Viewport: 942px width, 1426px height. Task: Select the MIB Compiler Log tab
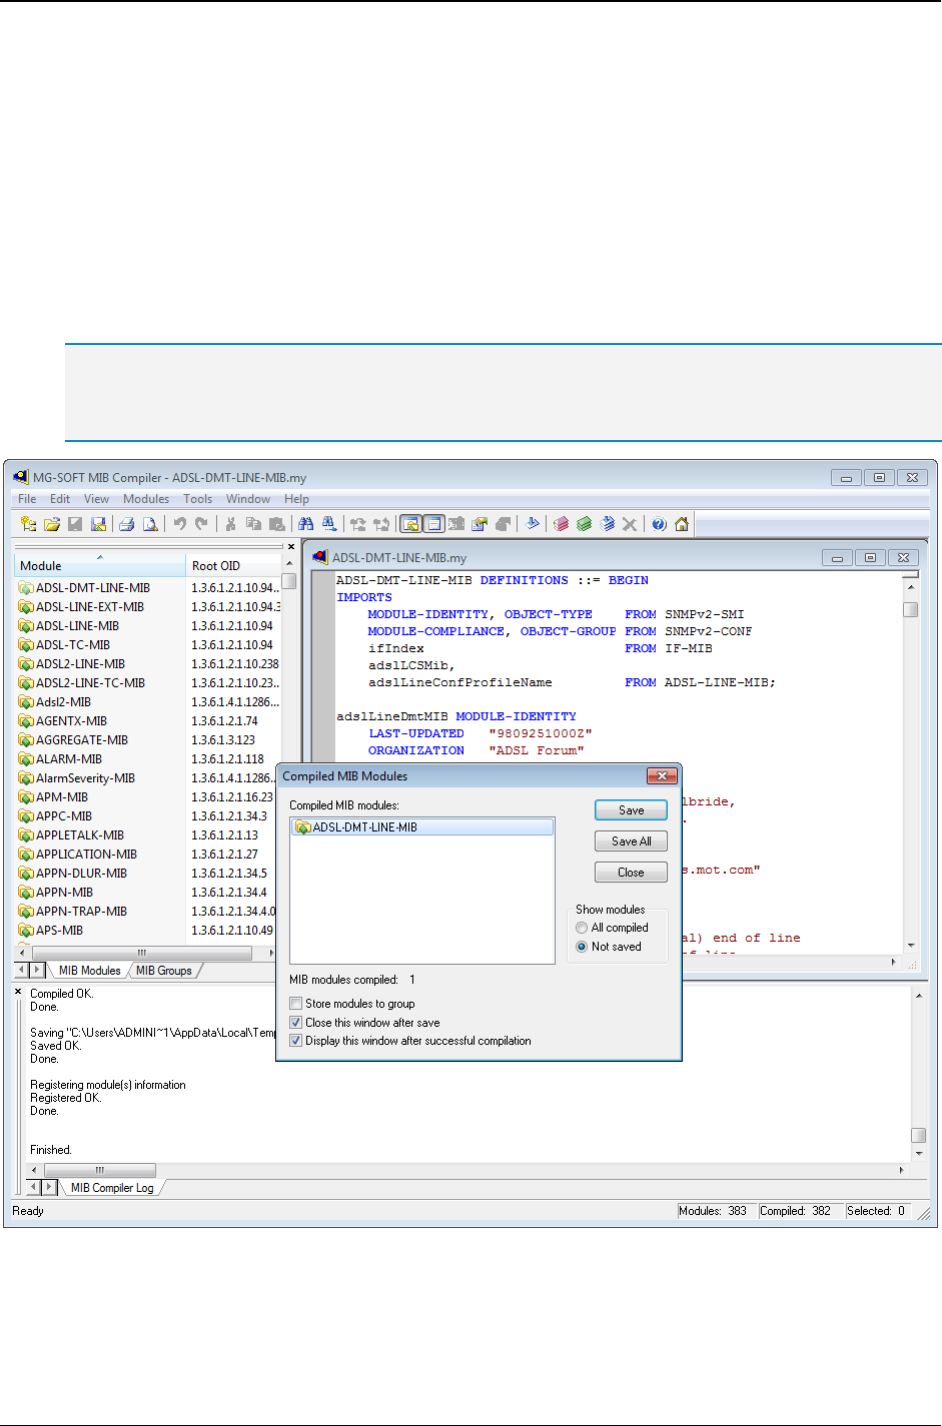point(112,1188)
